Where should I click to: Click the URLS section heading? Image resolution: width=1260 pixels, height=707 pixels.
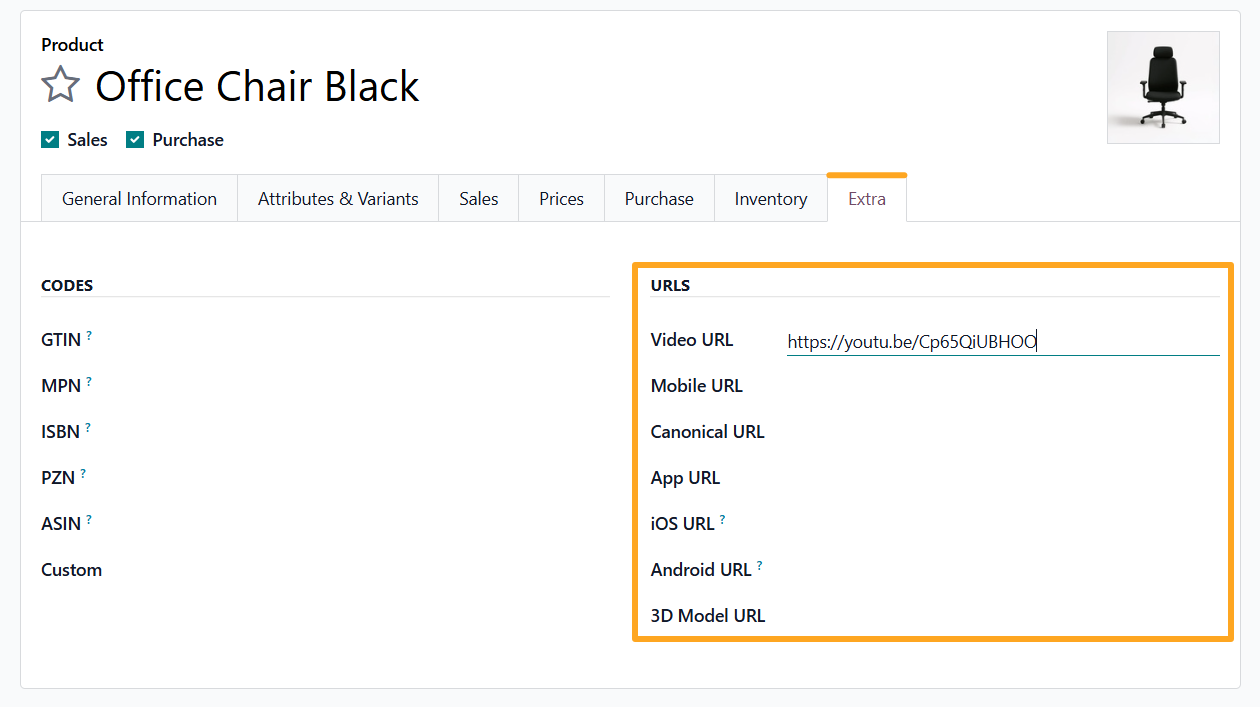(x=671, y=286)
